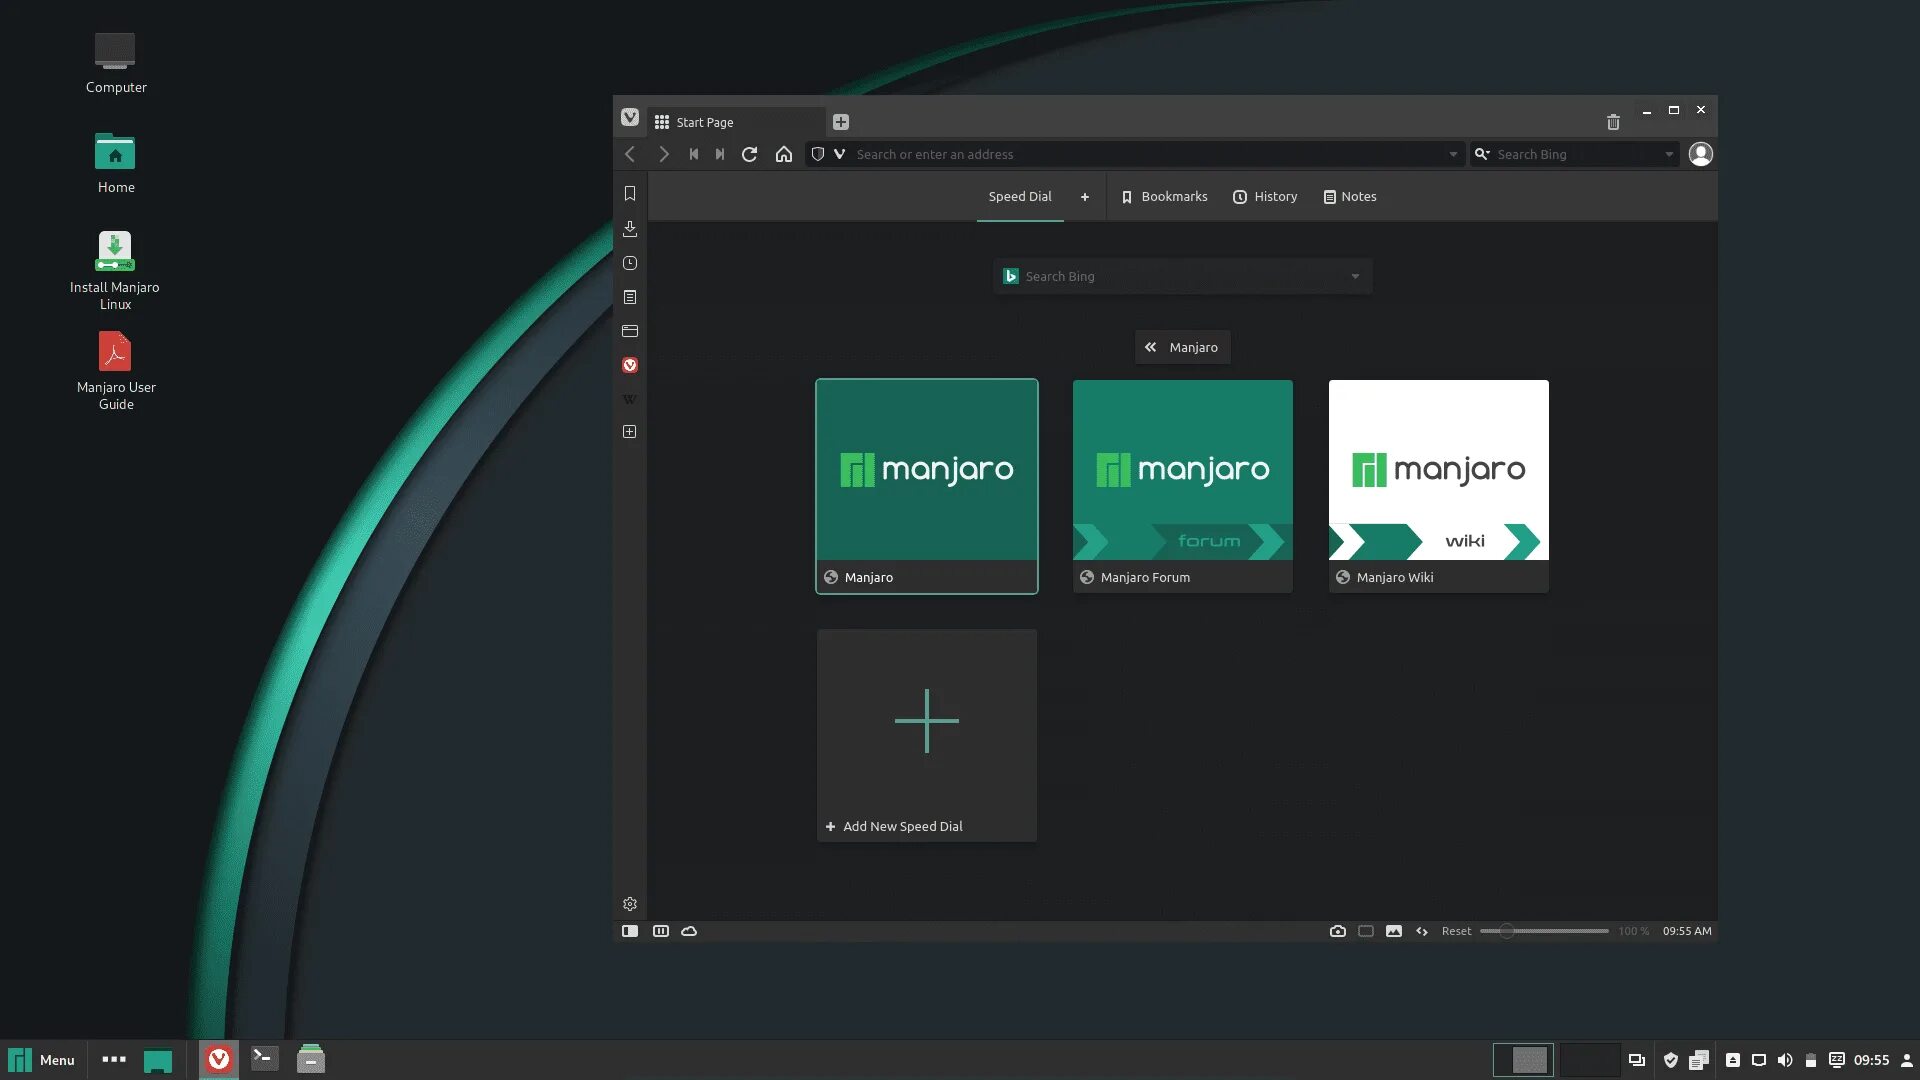Toggle images and animations loading
Image resolution: width=1920 pixels, height=1080 pixels.
tap(1394, 931)
